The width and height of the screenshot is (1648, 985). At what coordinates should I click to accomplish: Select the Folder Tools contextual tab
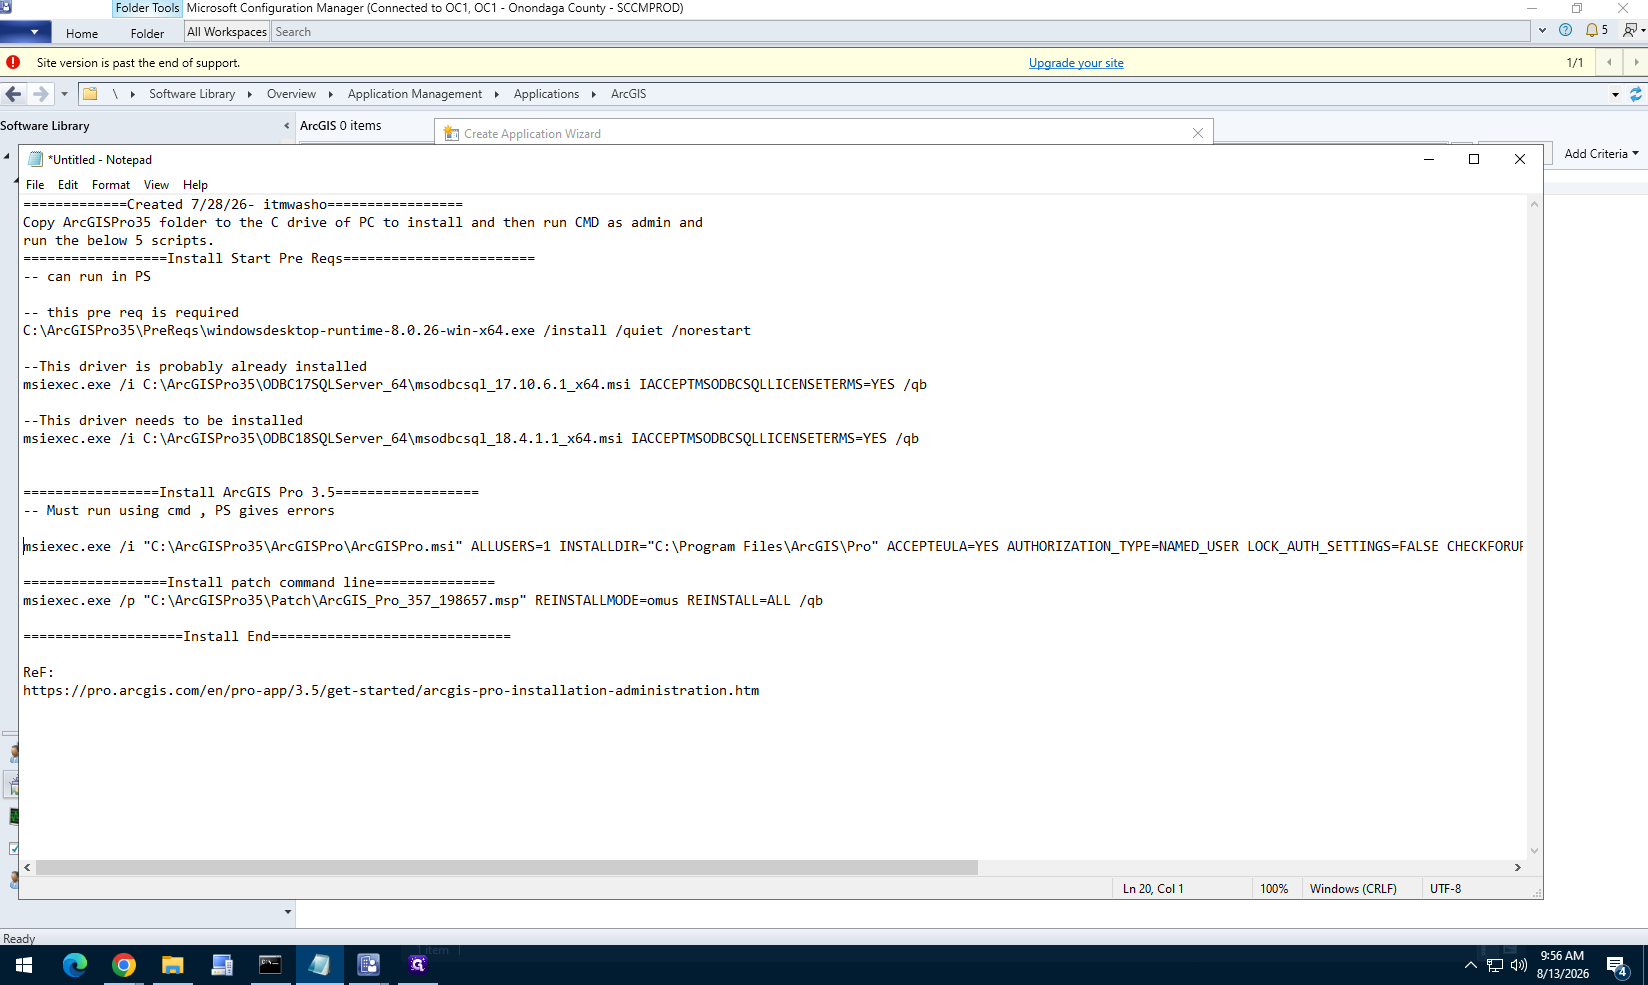click(x=147, y=8)
